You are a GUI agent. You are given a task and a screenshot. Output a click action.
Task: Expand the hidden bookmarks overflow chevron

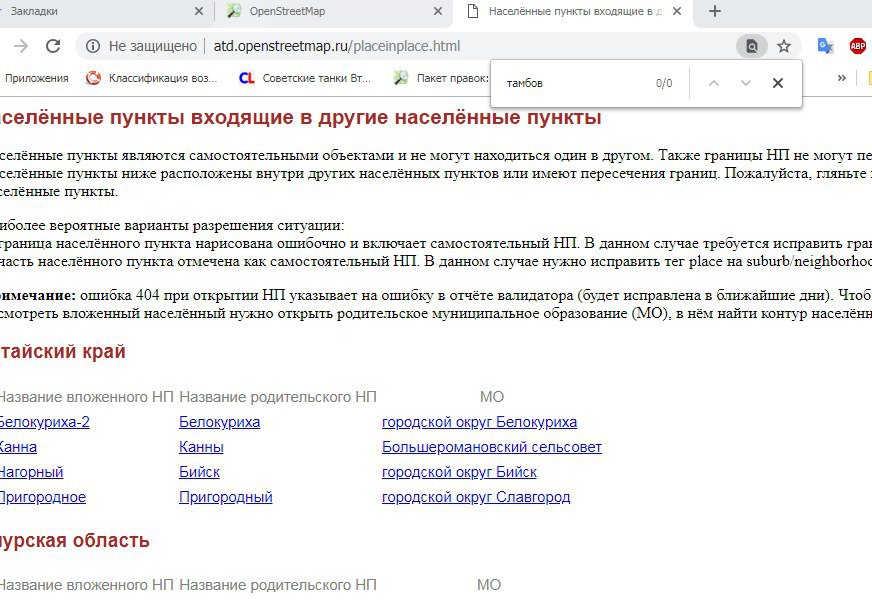click(841, 78)
